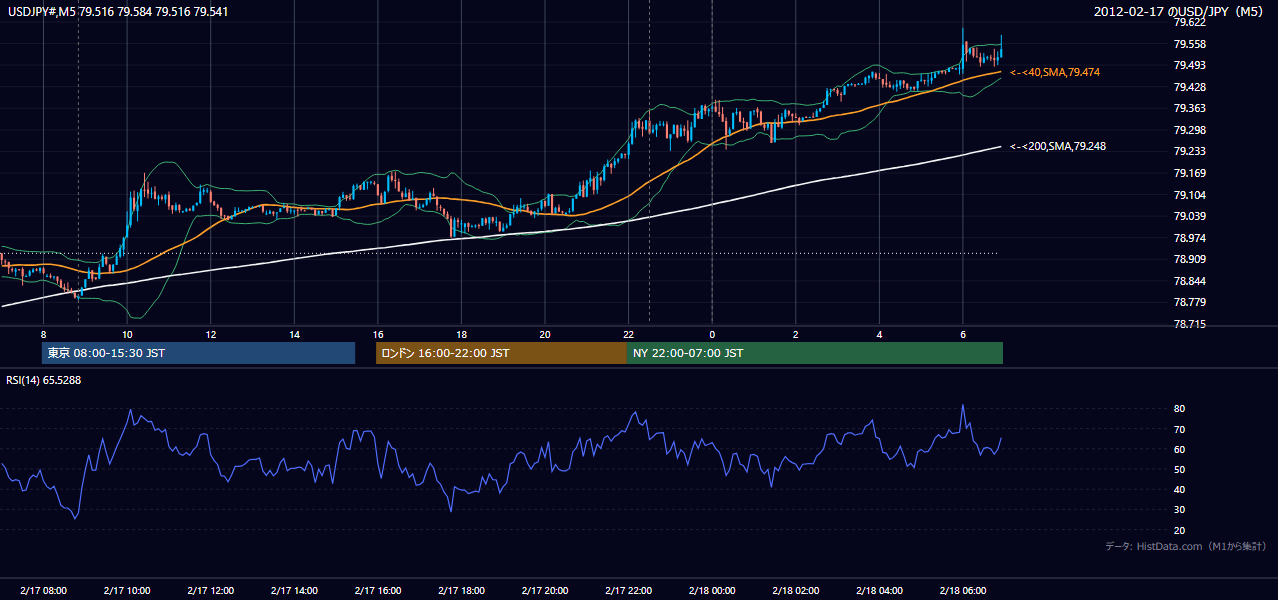
Task: Click the 2/17 10:00 time label
Action: click(x=127, y=591)
